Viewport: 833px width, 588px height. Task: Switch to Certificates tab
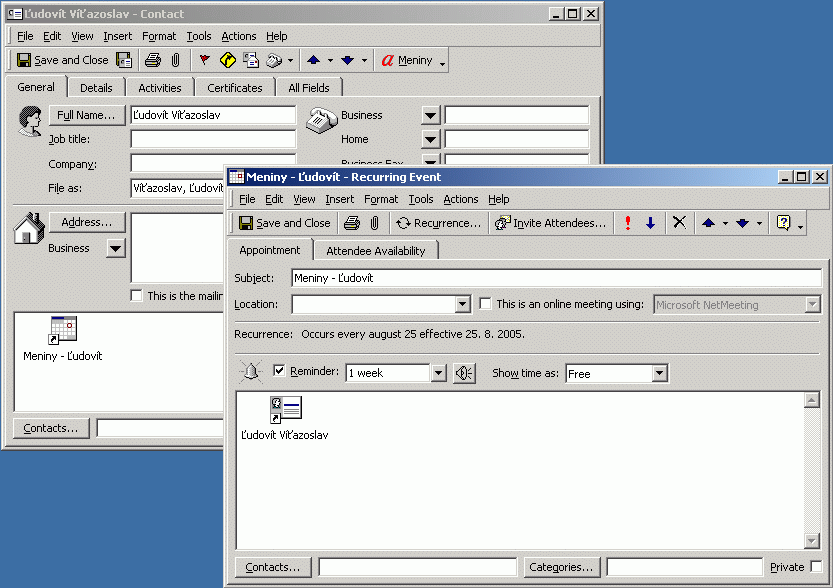click(235, 88)
